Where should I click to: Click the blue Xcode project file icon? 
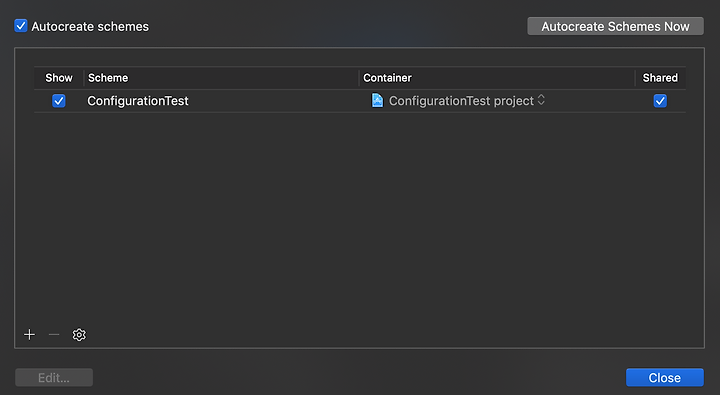point(377,101)
